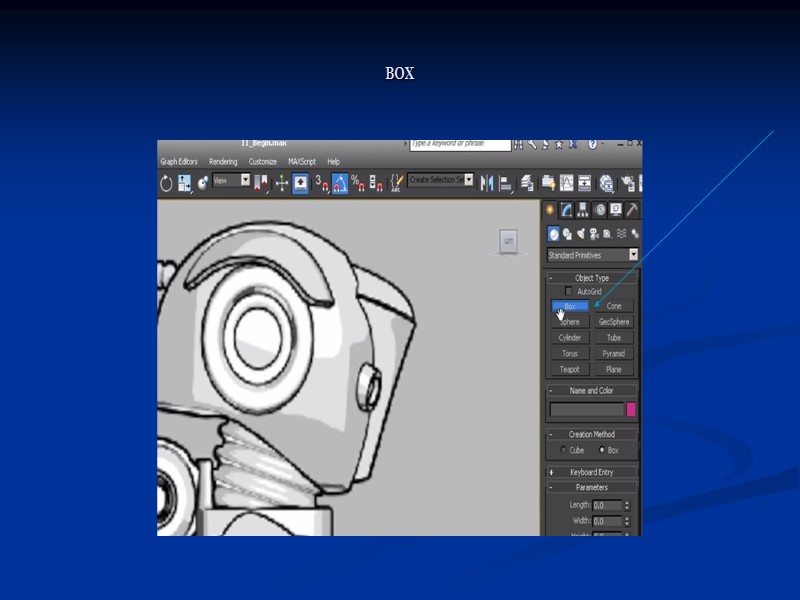Image resolution: width=800 pixels, height=600 pixels.
Task: Enable the 3D Snaps toggle
Action: [321, 183]
